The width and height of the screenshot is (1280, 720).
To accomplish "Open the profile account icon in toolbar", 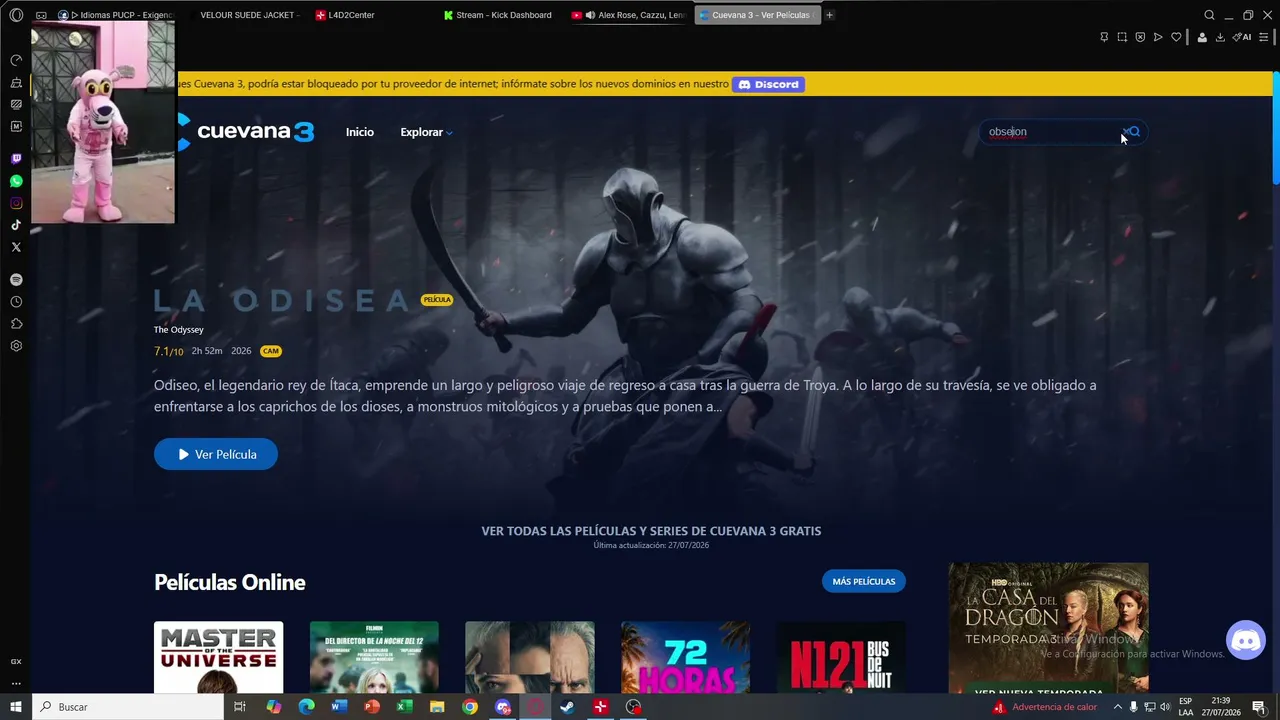I will pyautogui.click(x=1202, y=37).
